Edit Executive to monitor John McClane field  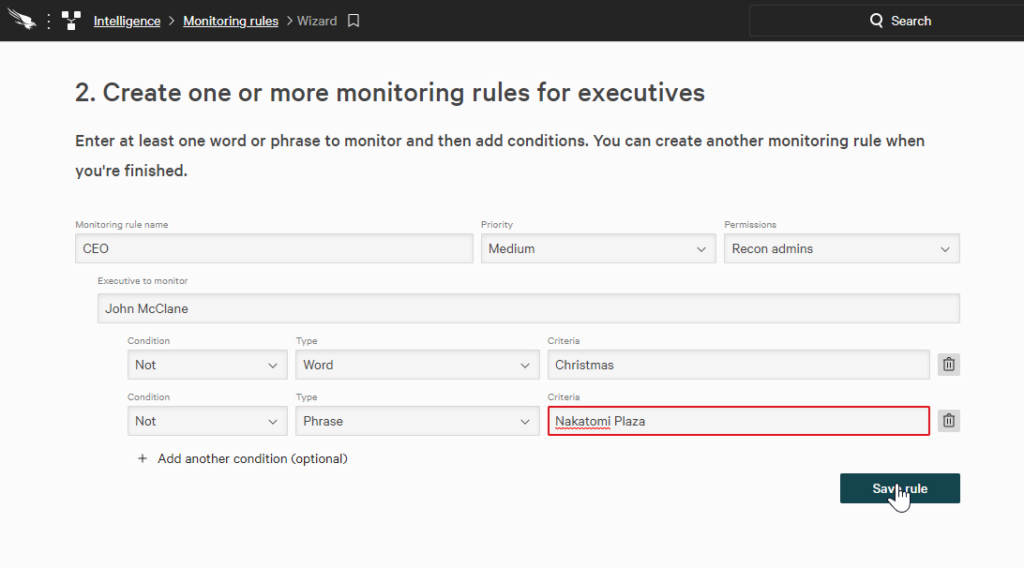click(x=528, y=308)
